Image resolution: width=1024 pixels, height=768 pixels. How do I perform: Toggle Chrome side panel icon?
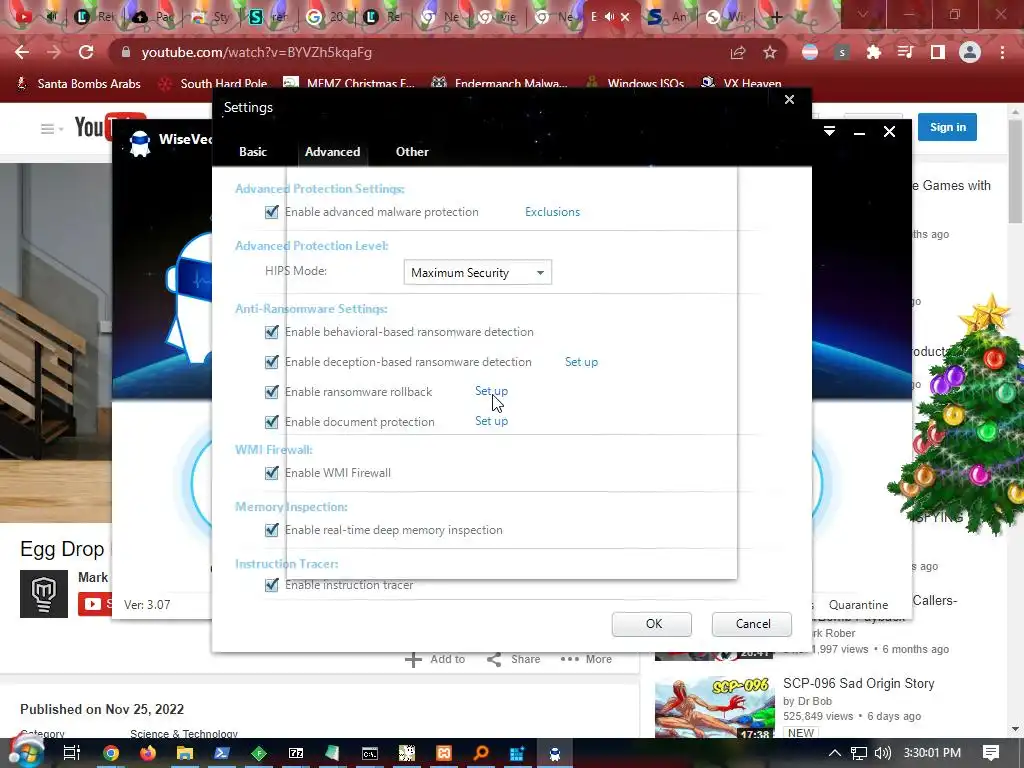tap(938, 52)
